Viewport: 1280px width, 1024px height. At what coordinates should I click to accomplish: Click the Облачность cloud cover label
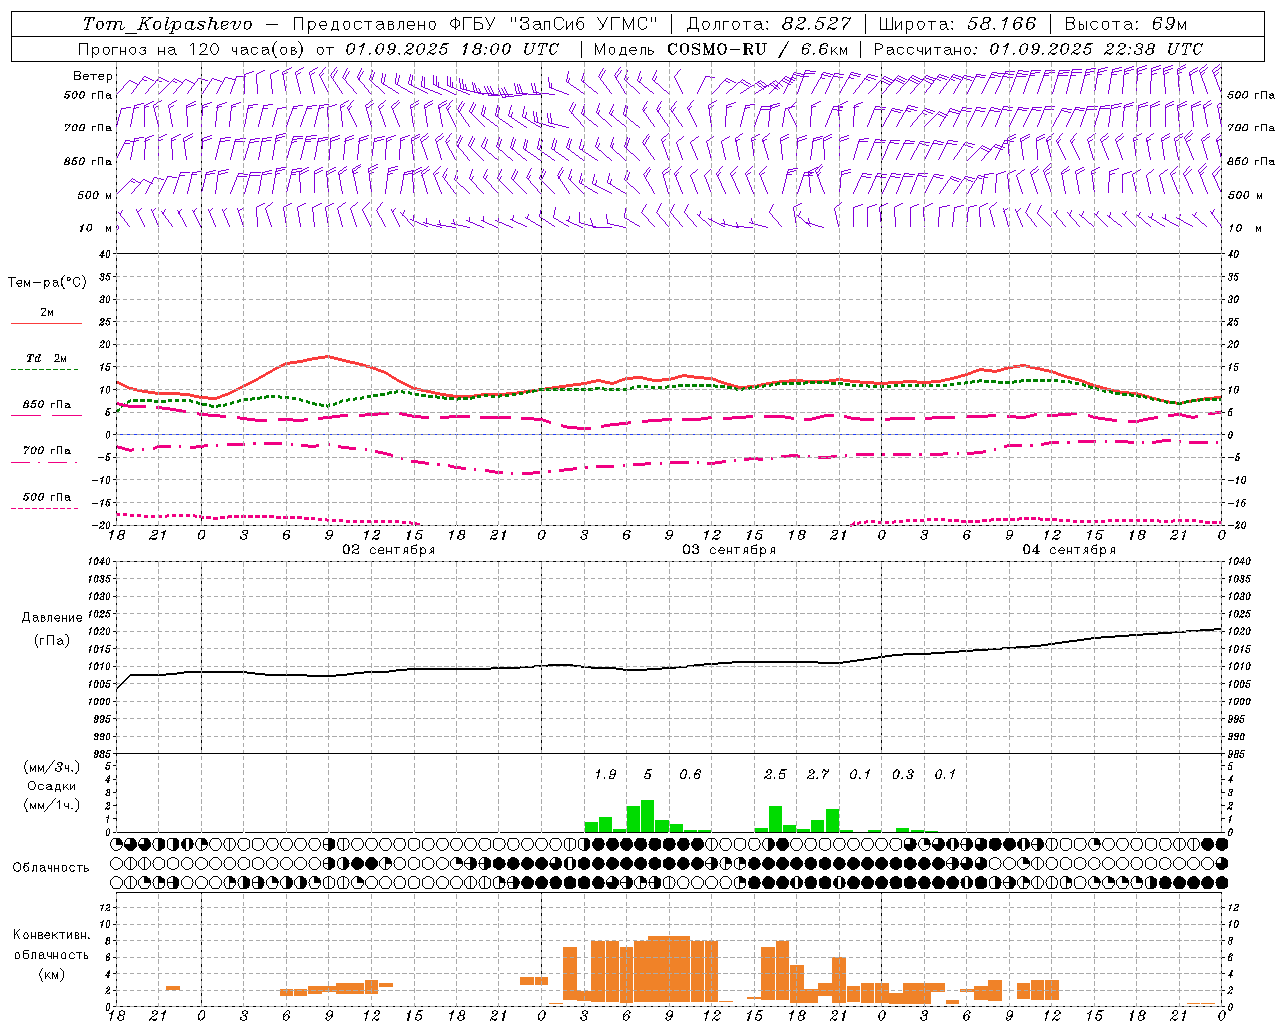pyautogui.click(x=51, y=868)
